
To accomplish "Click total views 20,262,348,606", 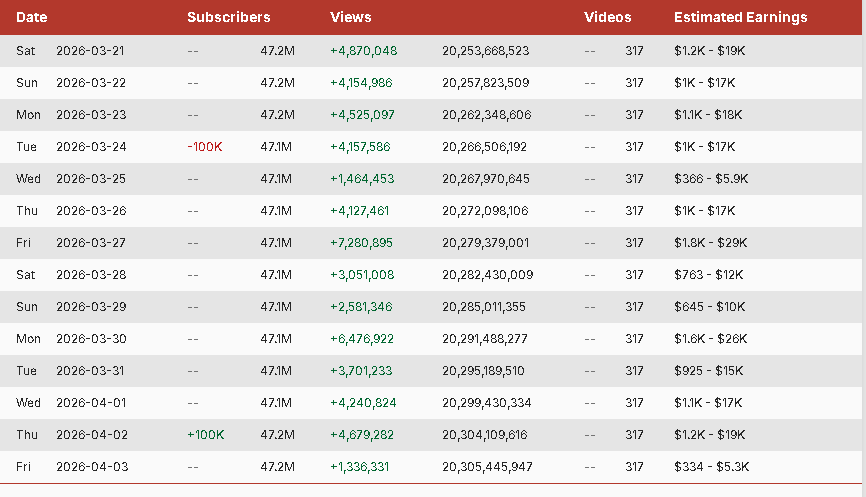I will click(487, 115).
